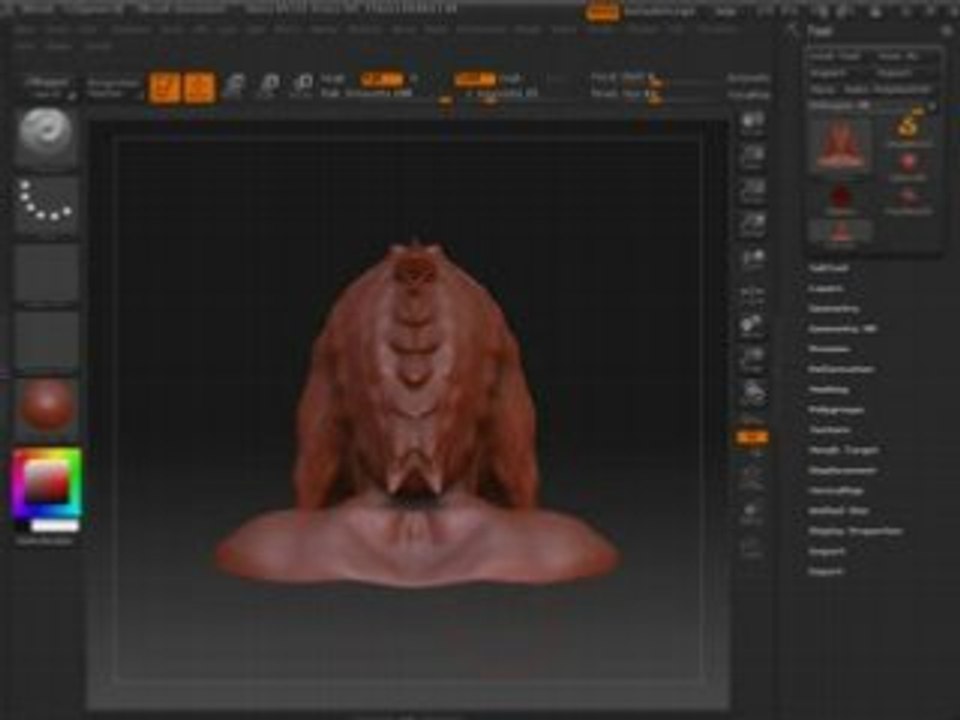Viewport: 960px width, 720px height.
Task: Click the AAHalf icon in right shelf
Action: [752, 225]
